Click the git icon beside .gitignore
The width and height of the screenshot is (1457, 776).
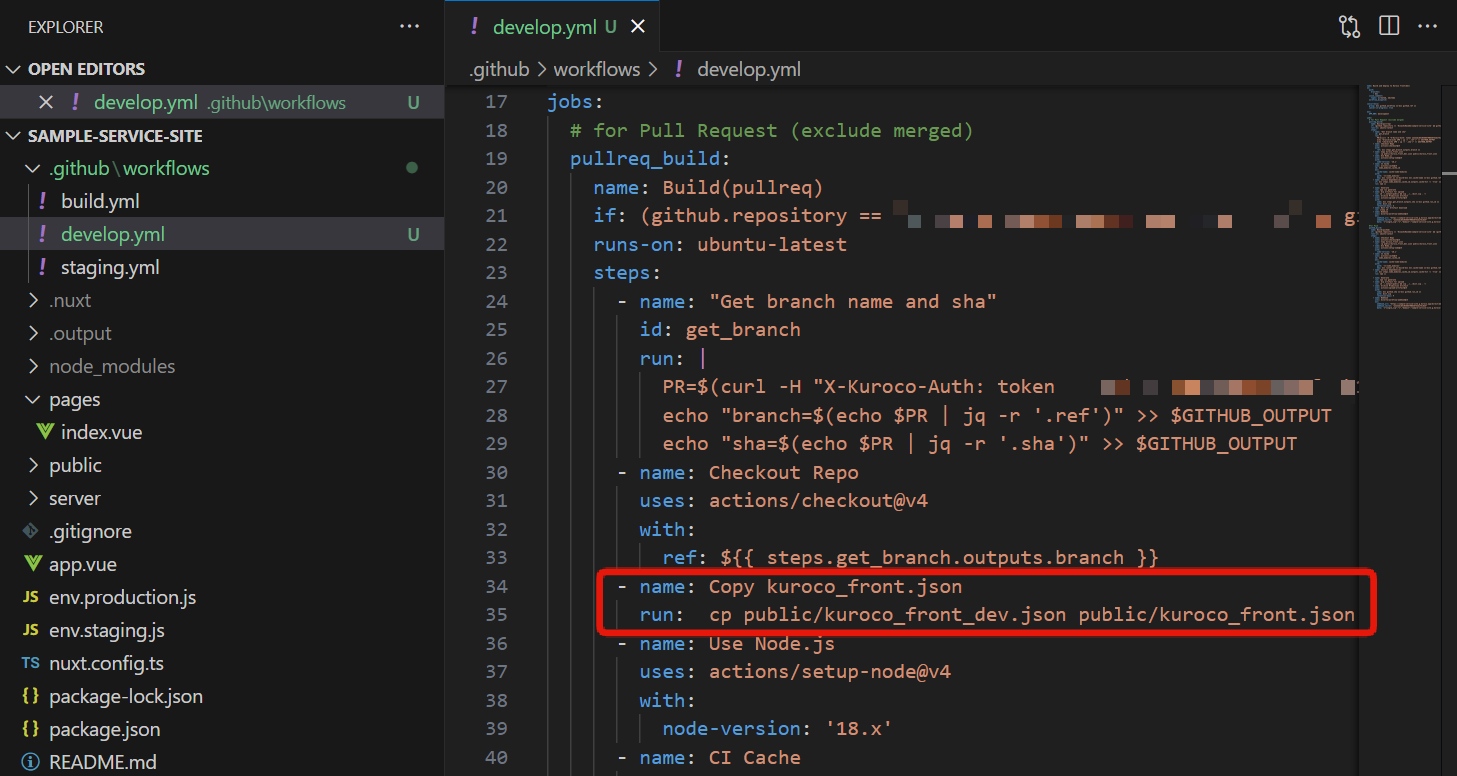[x=31, y=531]
